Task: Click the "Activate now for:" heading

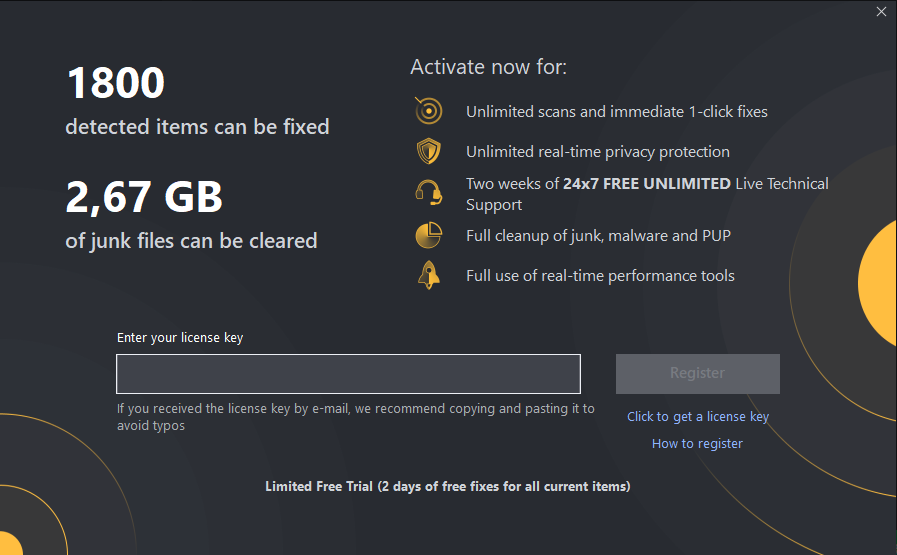Action: pos(489,67)
